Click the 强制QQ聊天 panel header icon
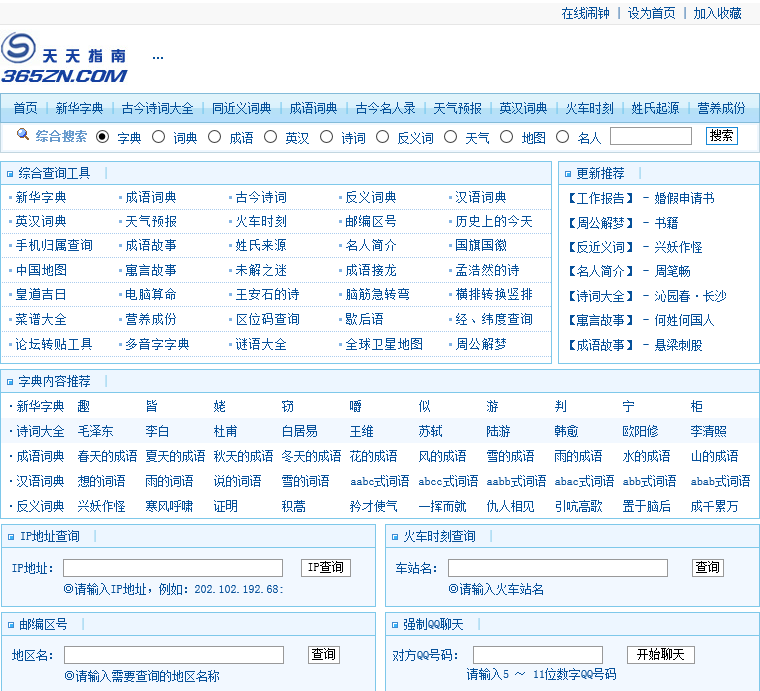 point(394,625)
